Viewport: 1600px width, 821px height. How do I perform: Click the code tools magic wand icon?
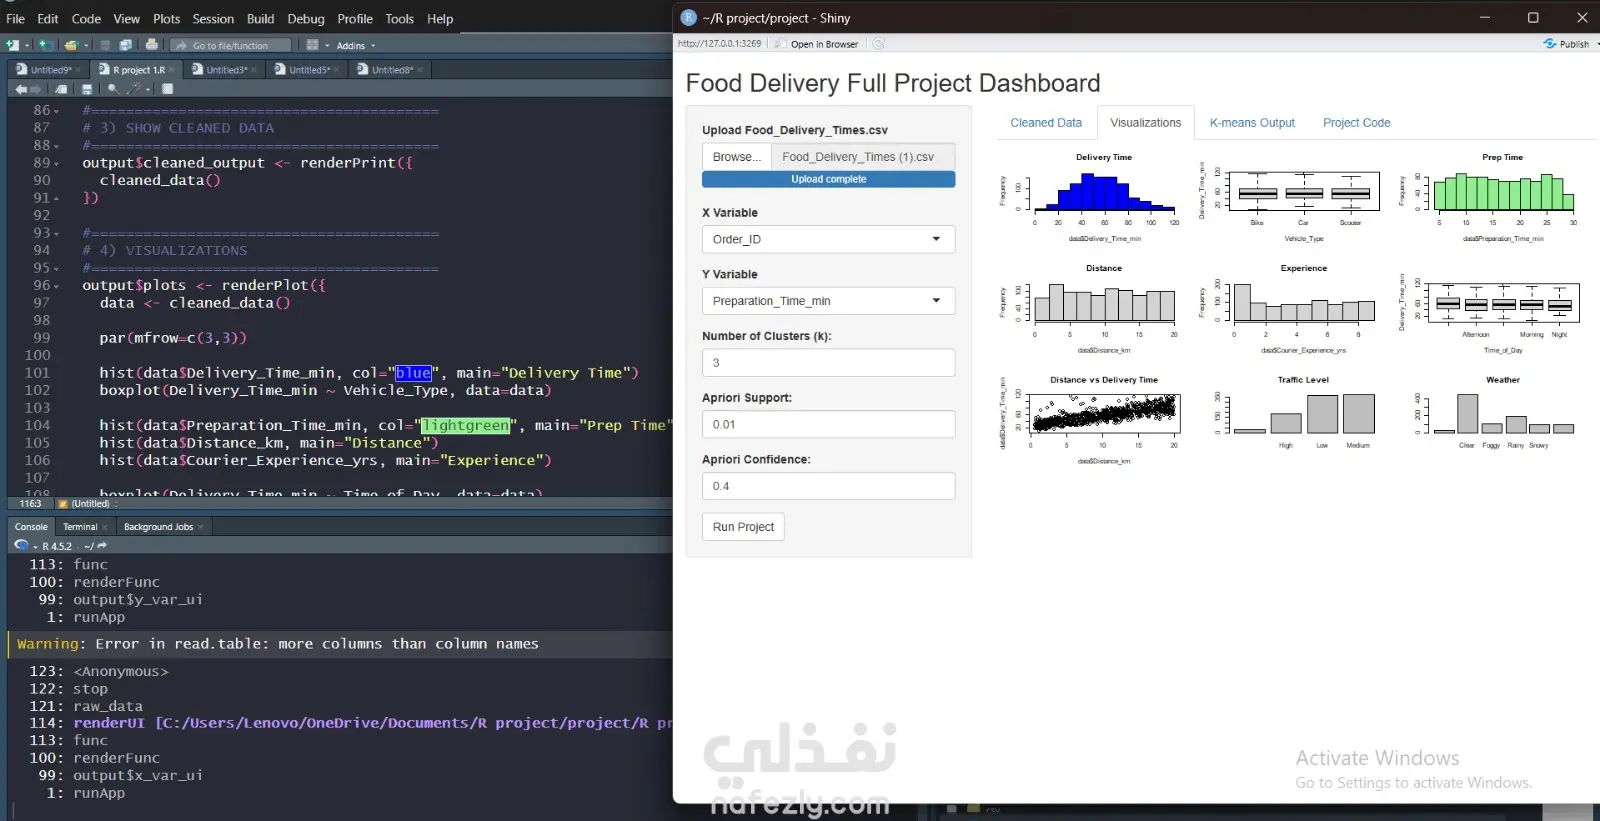point(134,89)
